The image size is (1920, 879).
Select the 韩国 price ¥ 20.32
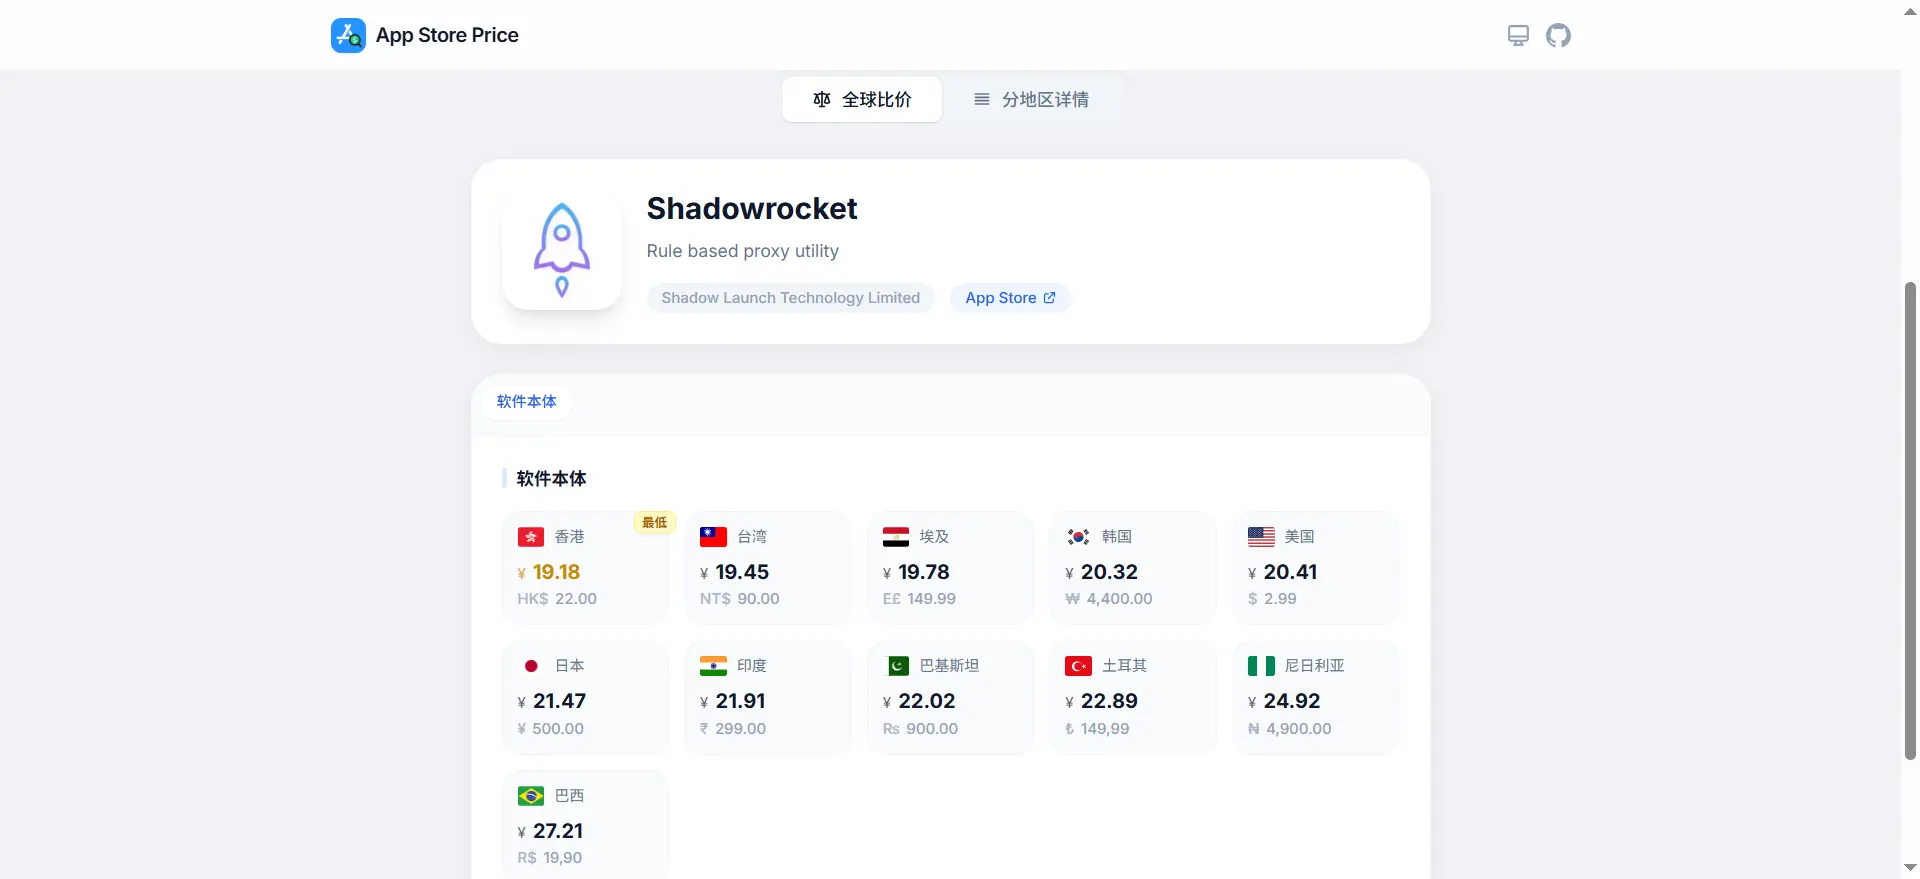[1101, 572]
